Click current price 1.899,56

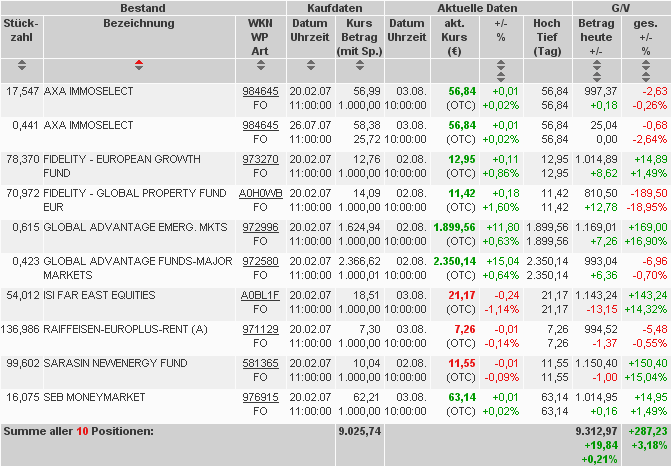[454, 227]
